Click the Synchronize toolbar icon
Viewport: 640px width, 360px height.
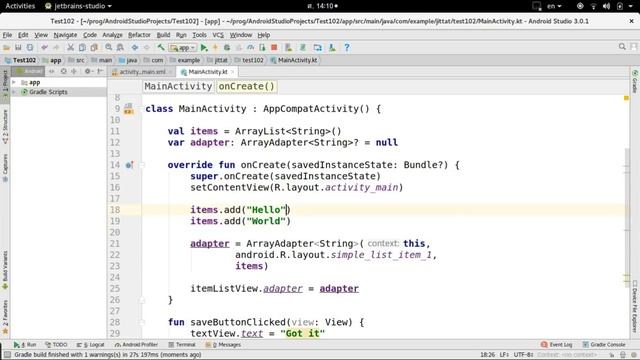point(30,48)
